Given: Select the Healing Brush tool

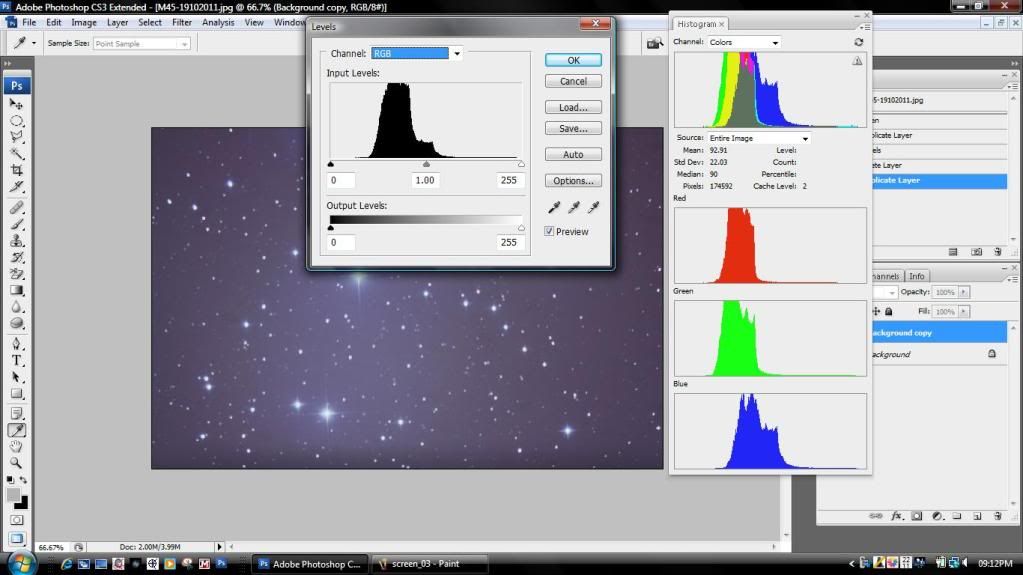Looking at the screenshot, I should 16,208.
